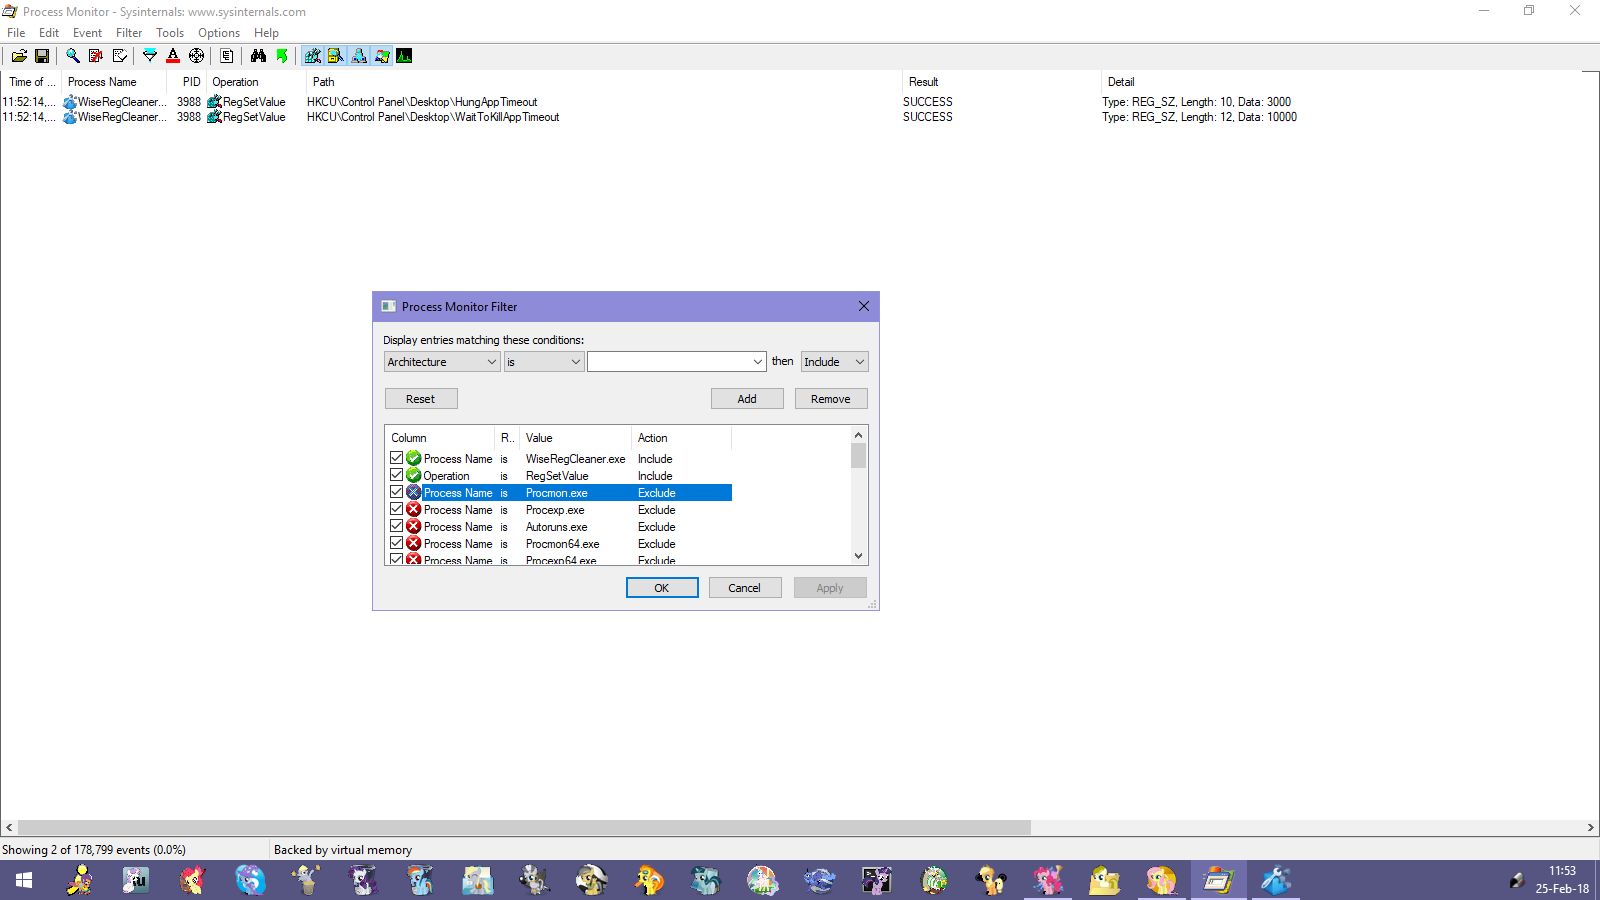The height and width of the screenshot is (900, 1600).
Task: Toggle the Autoruns.exe Exclude rule checkbox
Action: 396,526
